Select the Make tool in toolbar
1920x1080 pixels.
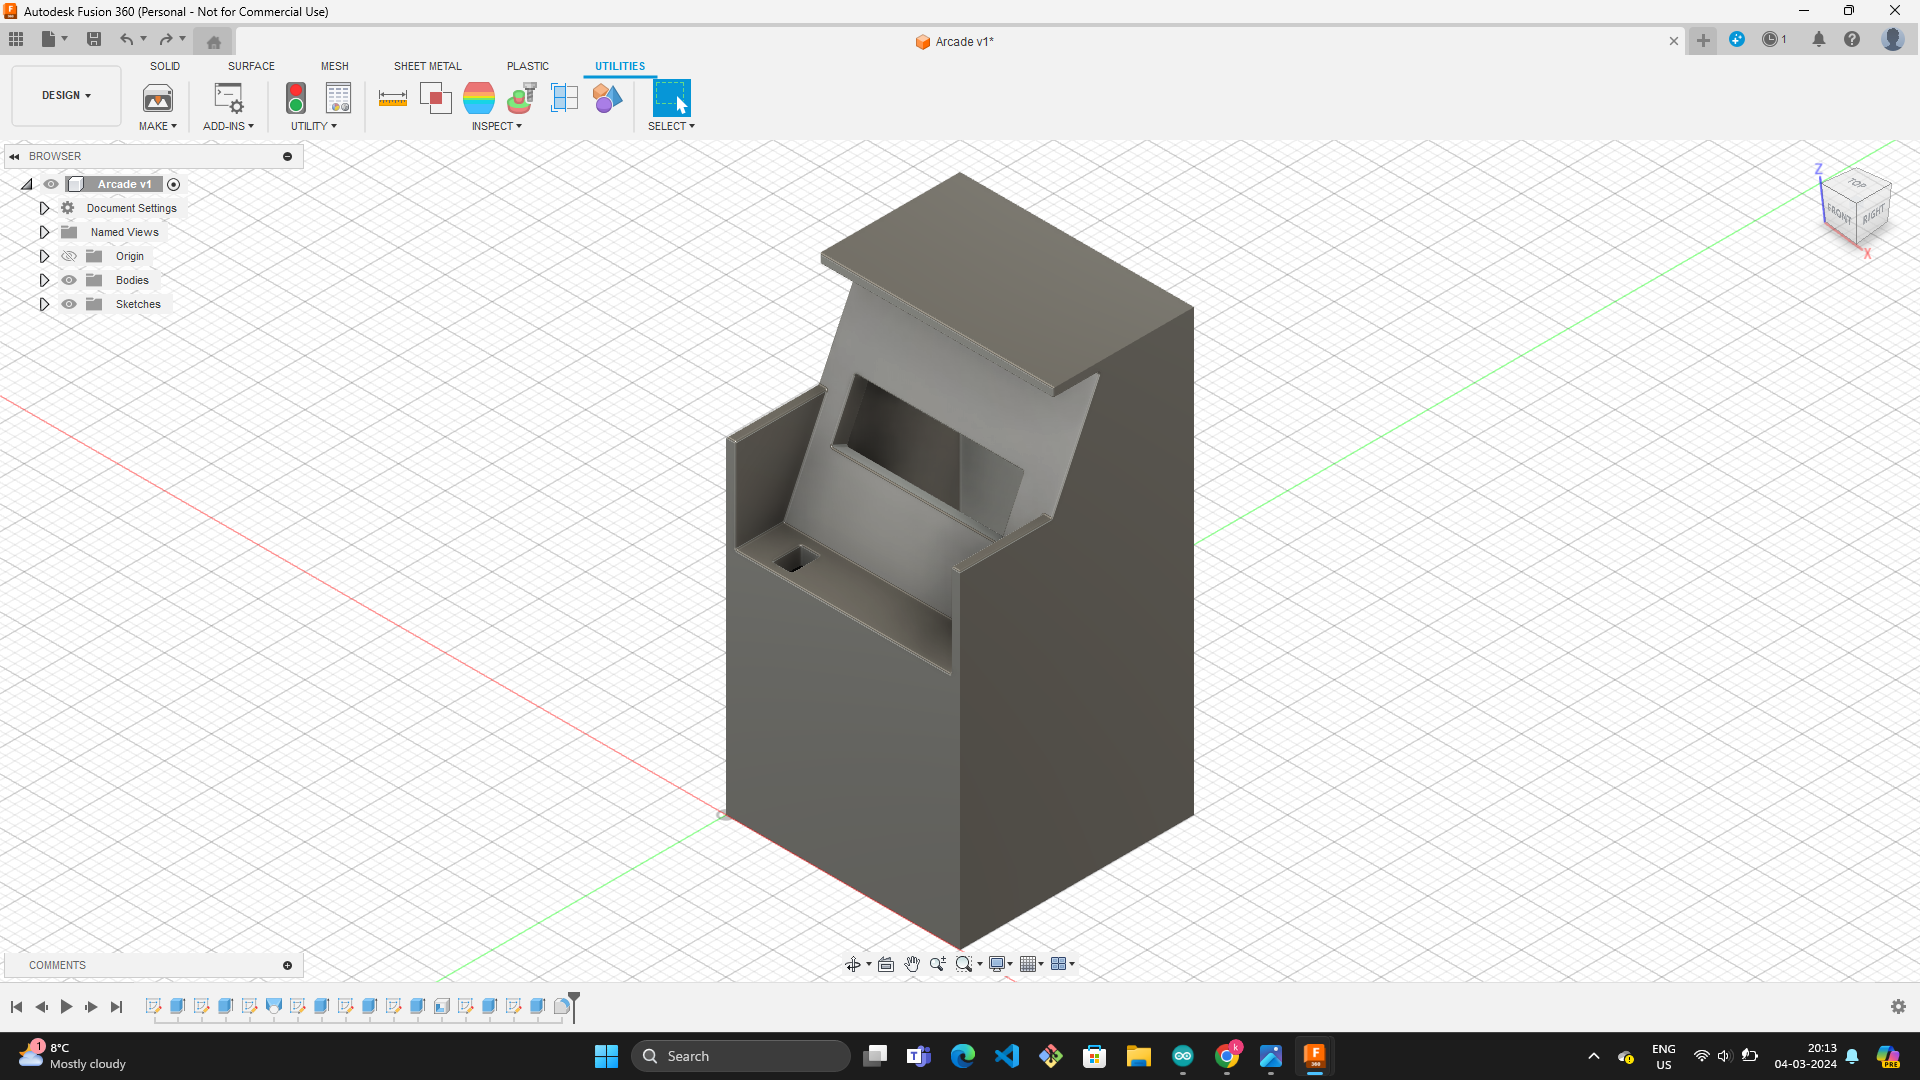pos(157,105)
